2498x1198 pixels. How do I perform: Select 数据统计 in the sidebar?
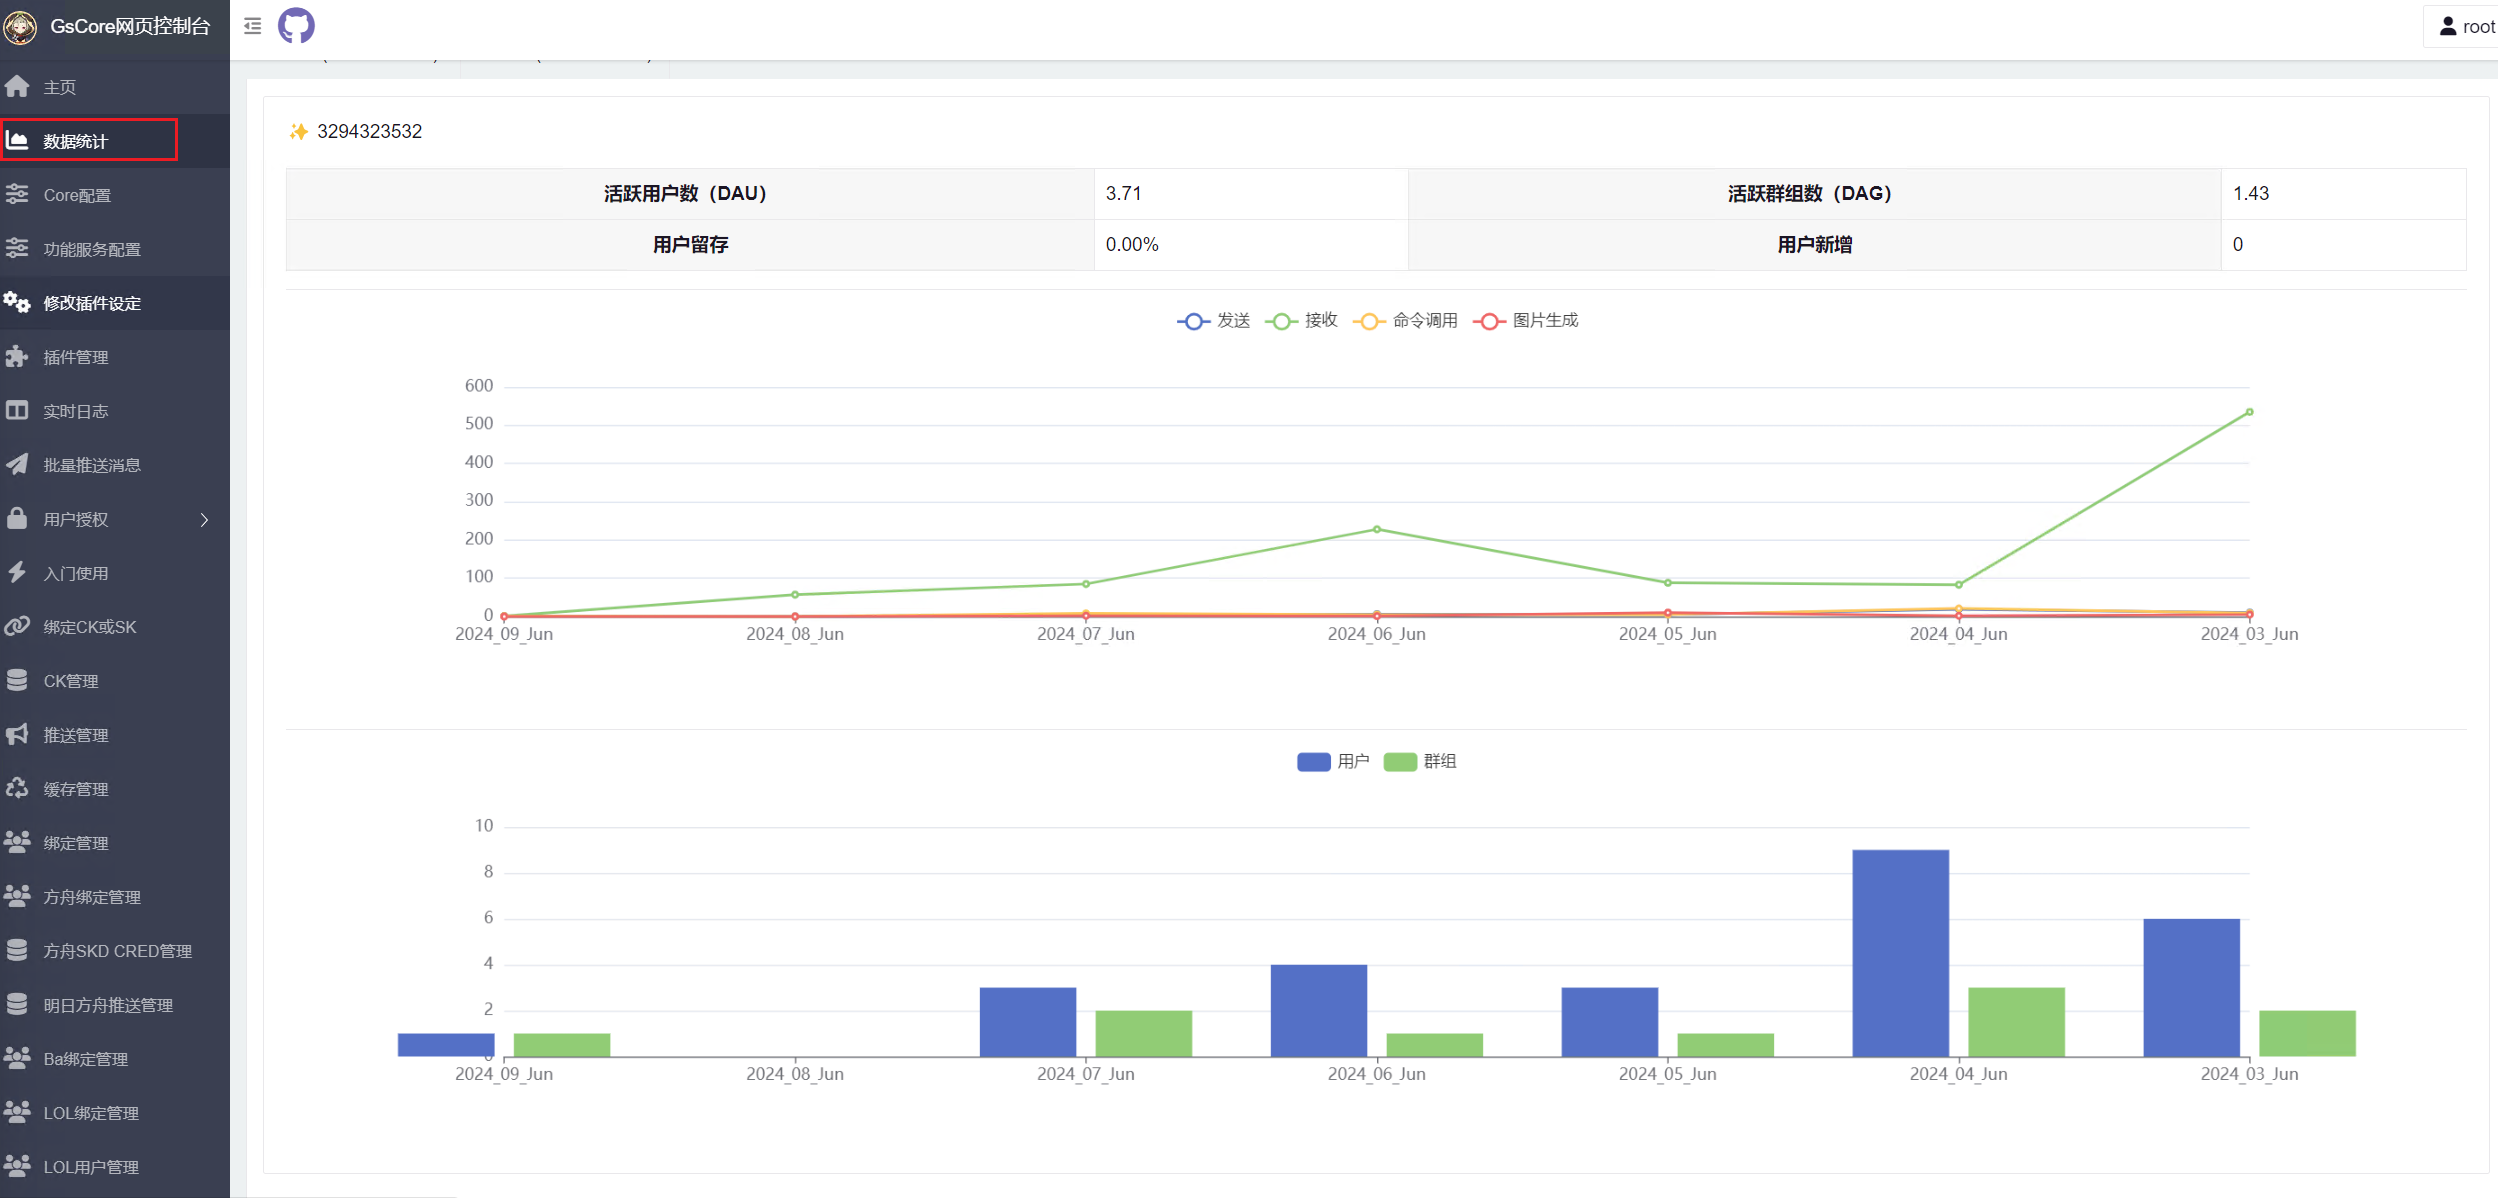tap(115, 141)
